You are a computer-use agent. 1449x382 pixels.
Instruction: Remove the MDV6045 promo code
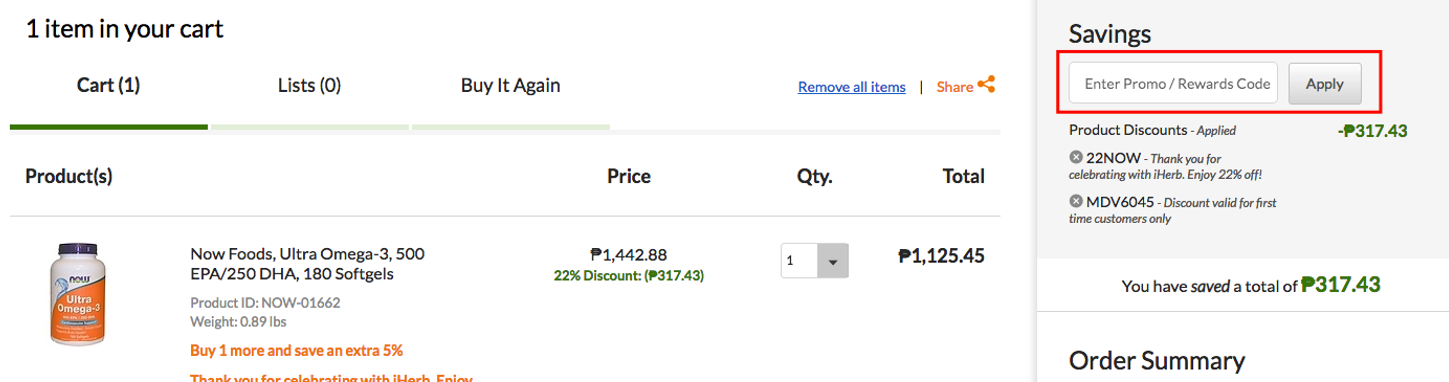click(x=1076, y=201)
